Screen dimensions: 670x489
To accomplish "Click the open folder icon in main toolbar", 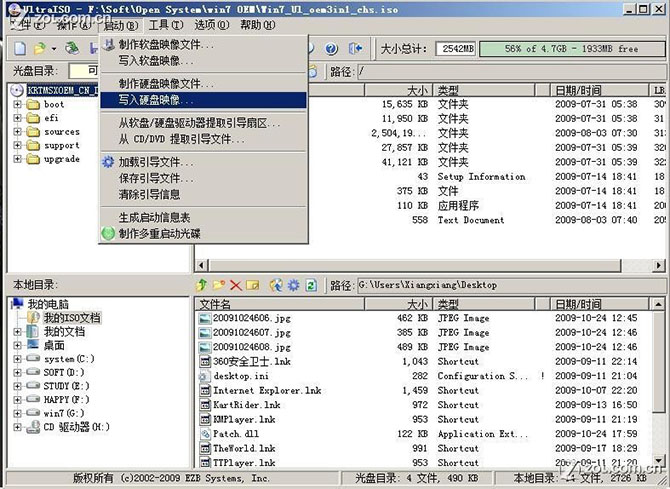I will [x=38, y=48].
